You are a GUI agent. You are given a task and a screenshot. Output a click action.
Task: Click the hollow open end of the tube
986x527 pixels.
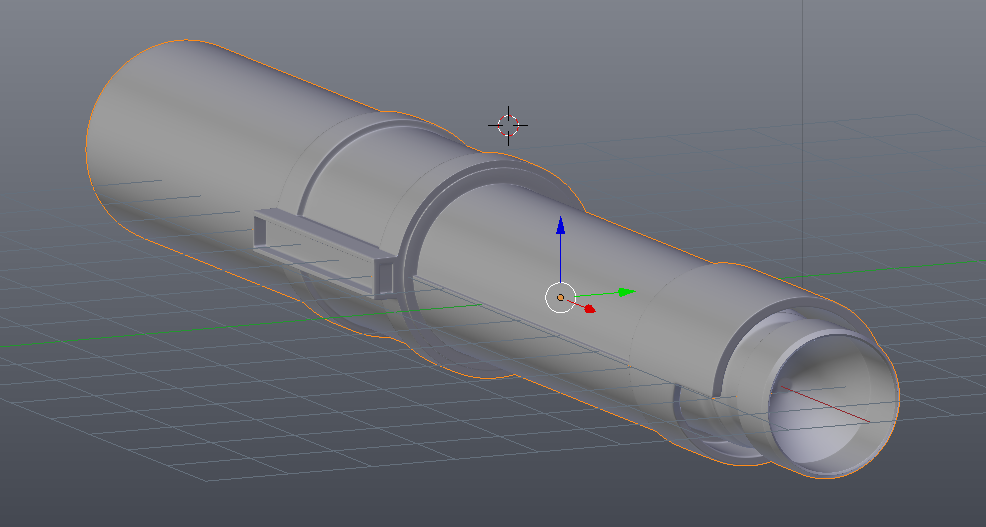tap(833, 404)
